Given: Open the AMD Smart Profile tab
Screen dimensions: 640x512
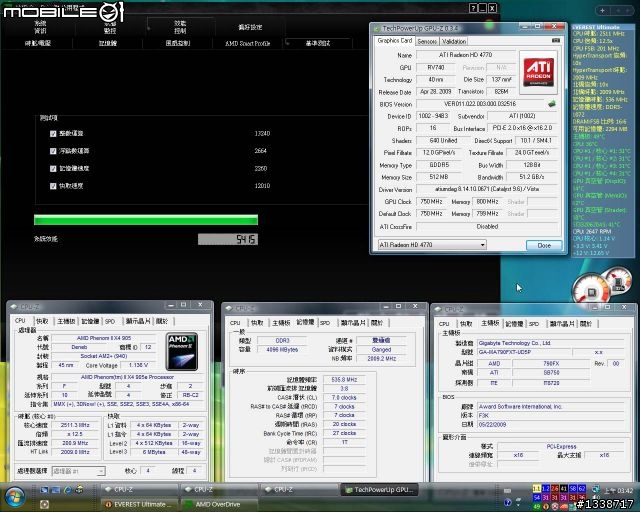Looking at the screenshot, I should (x=248, y=43).
